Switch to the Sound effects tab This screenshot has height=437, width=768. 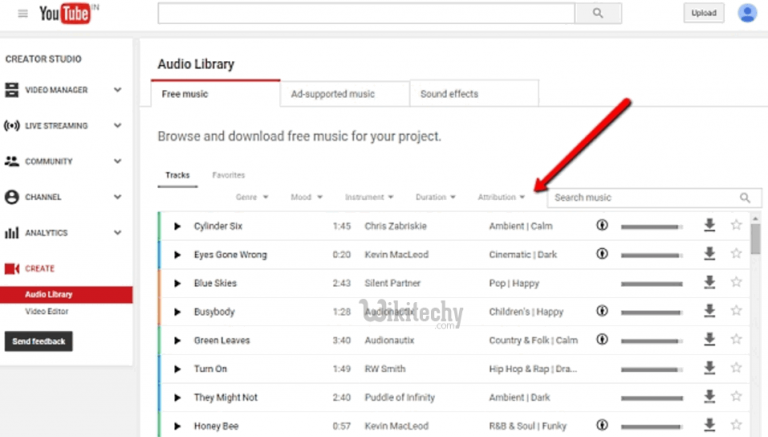click(449, 94)
